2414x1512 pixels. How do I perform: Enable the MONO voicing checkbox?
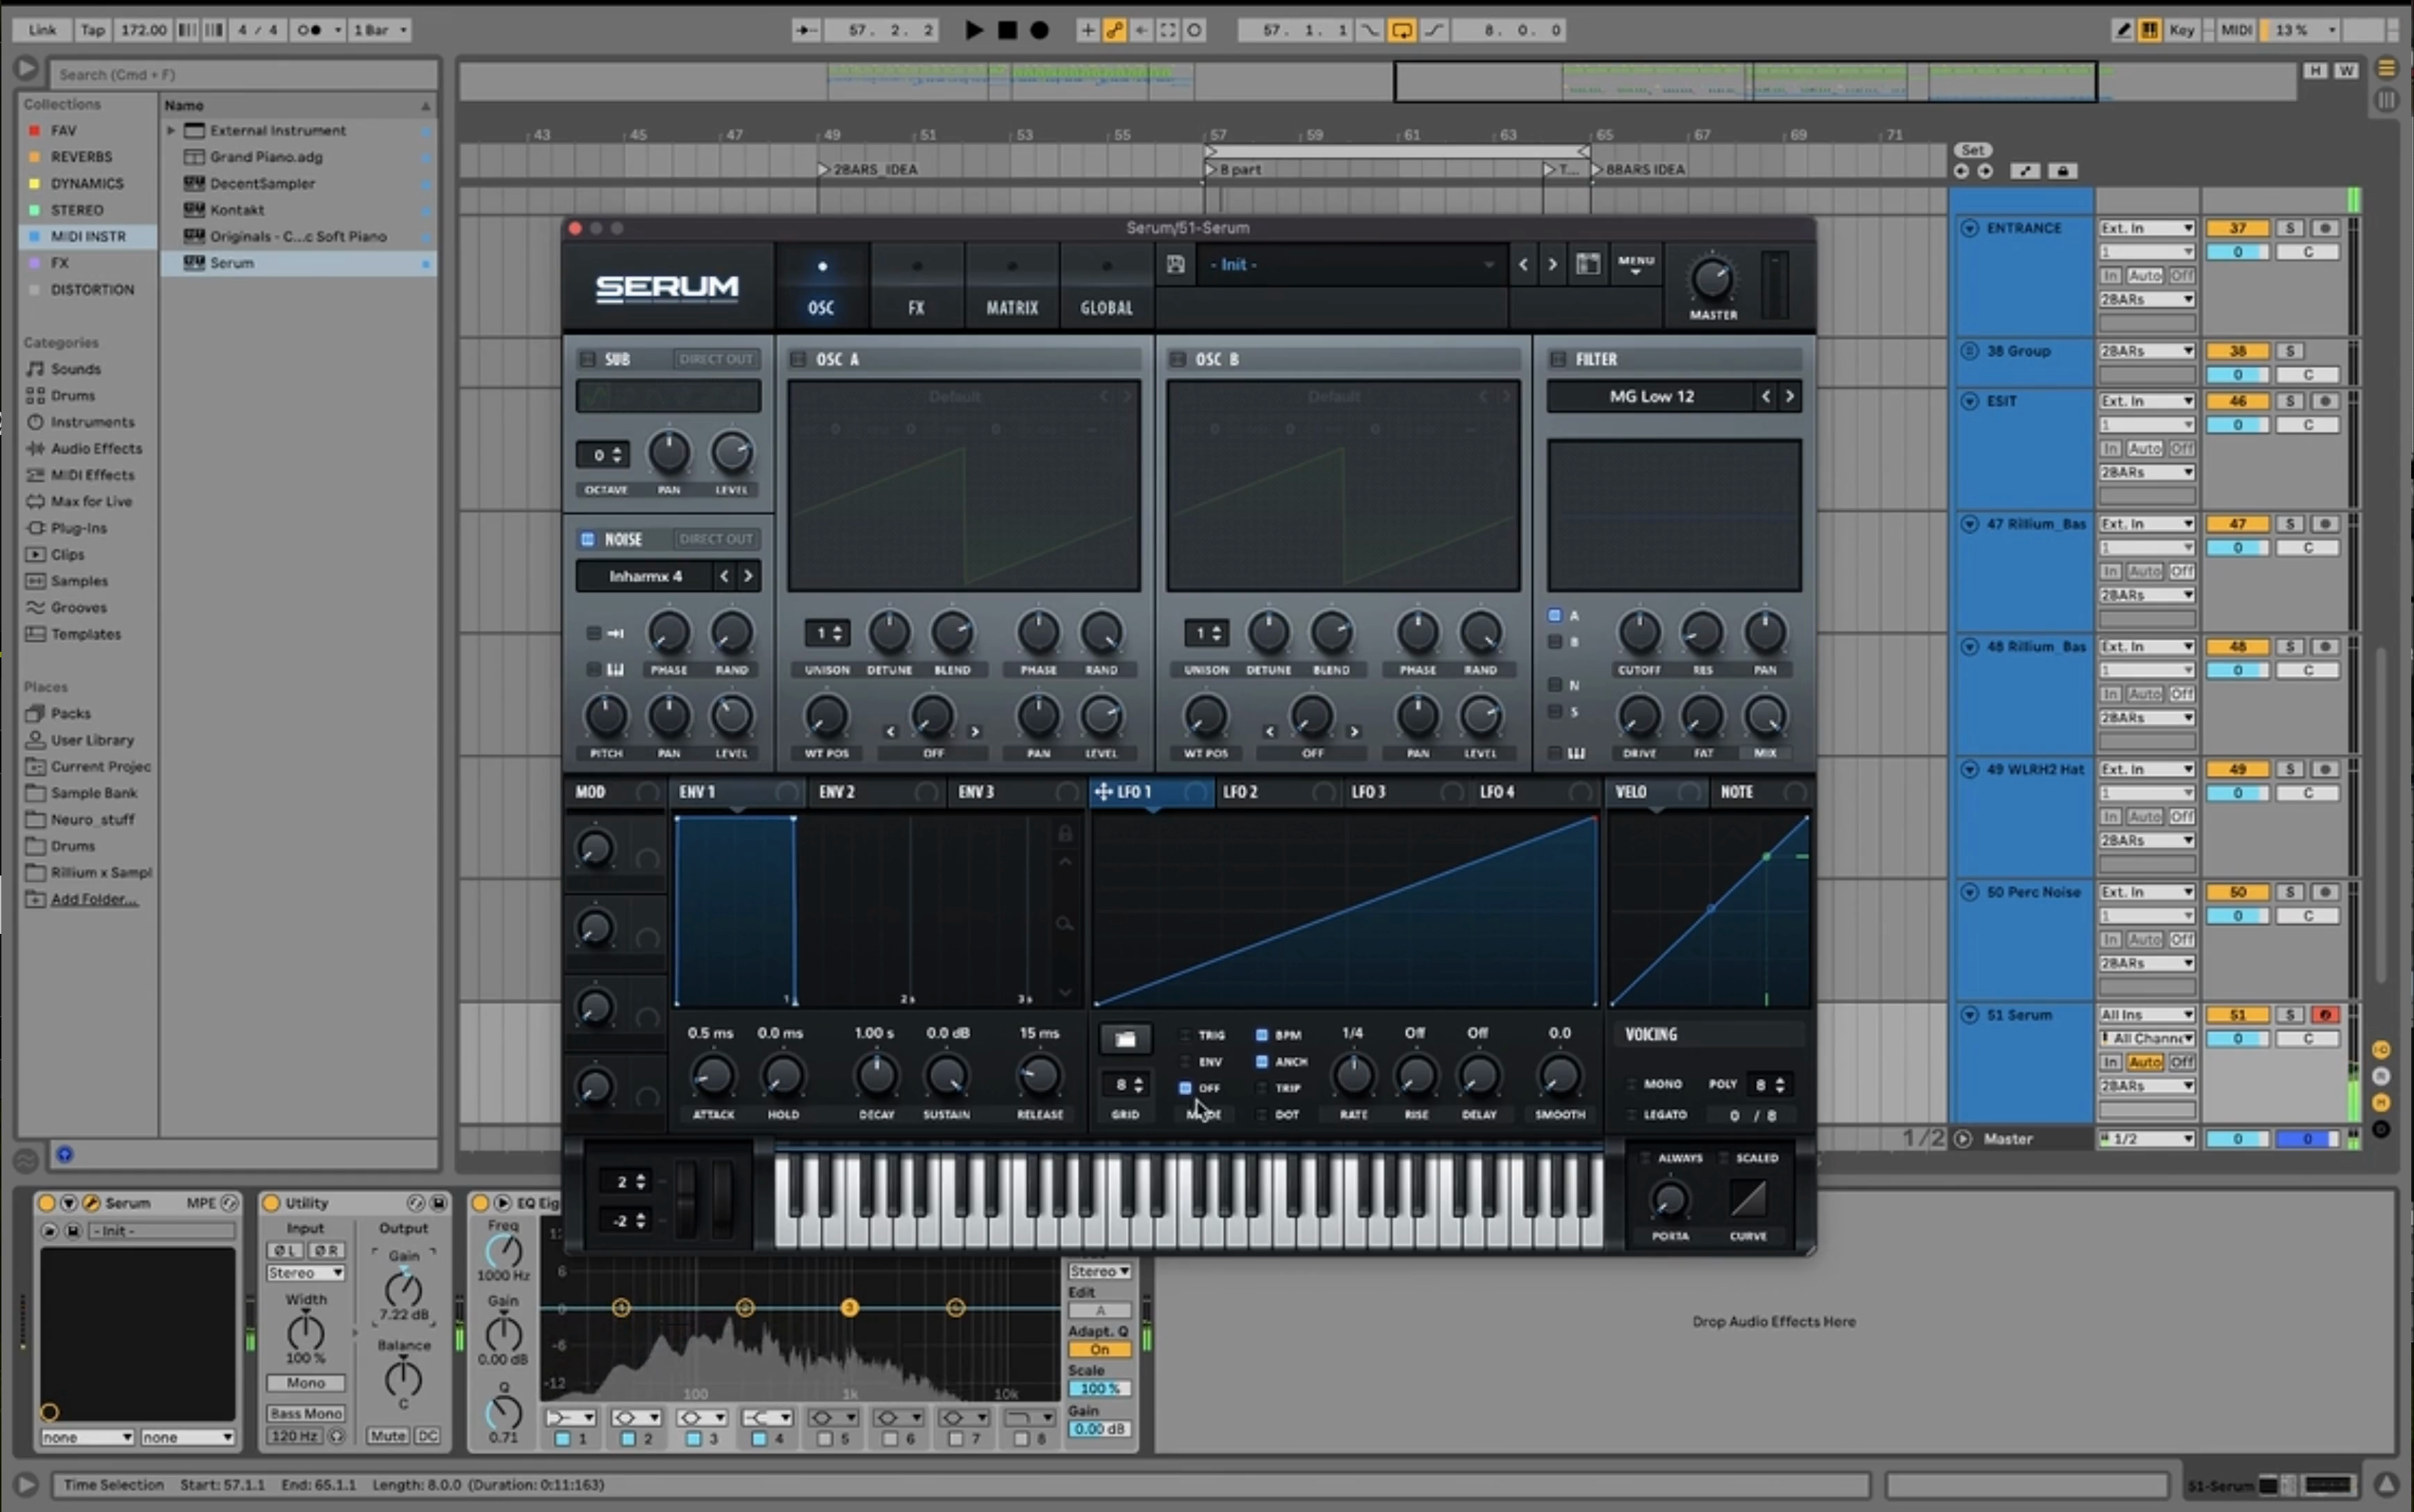[x=1631, y=1084]
